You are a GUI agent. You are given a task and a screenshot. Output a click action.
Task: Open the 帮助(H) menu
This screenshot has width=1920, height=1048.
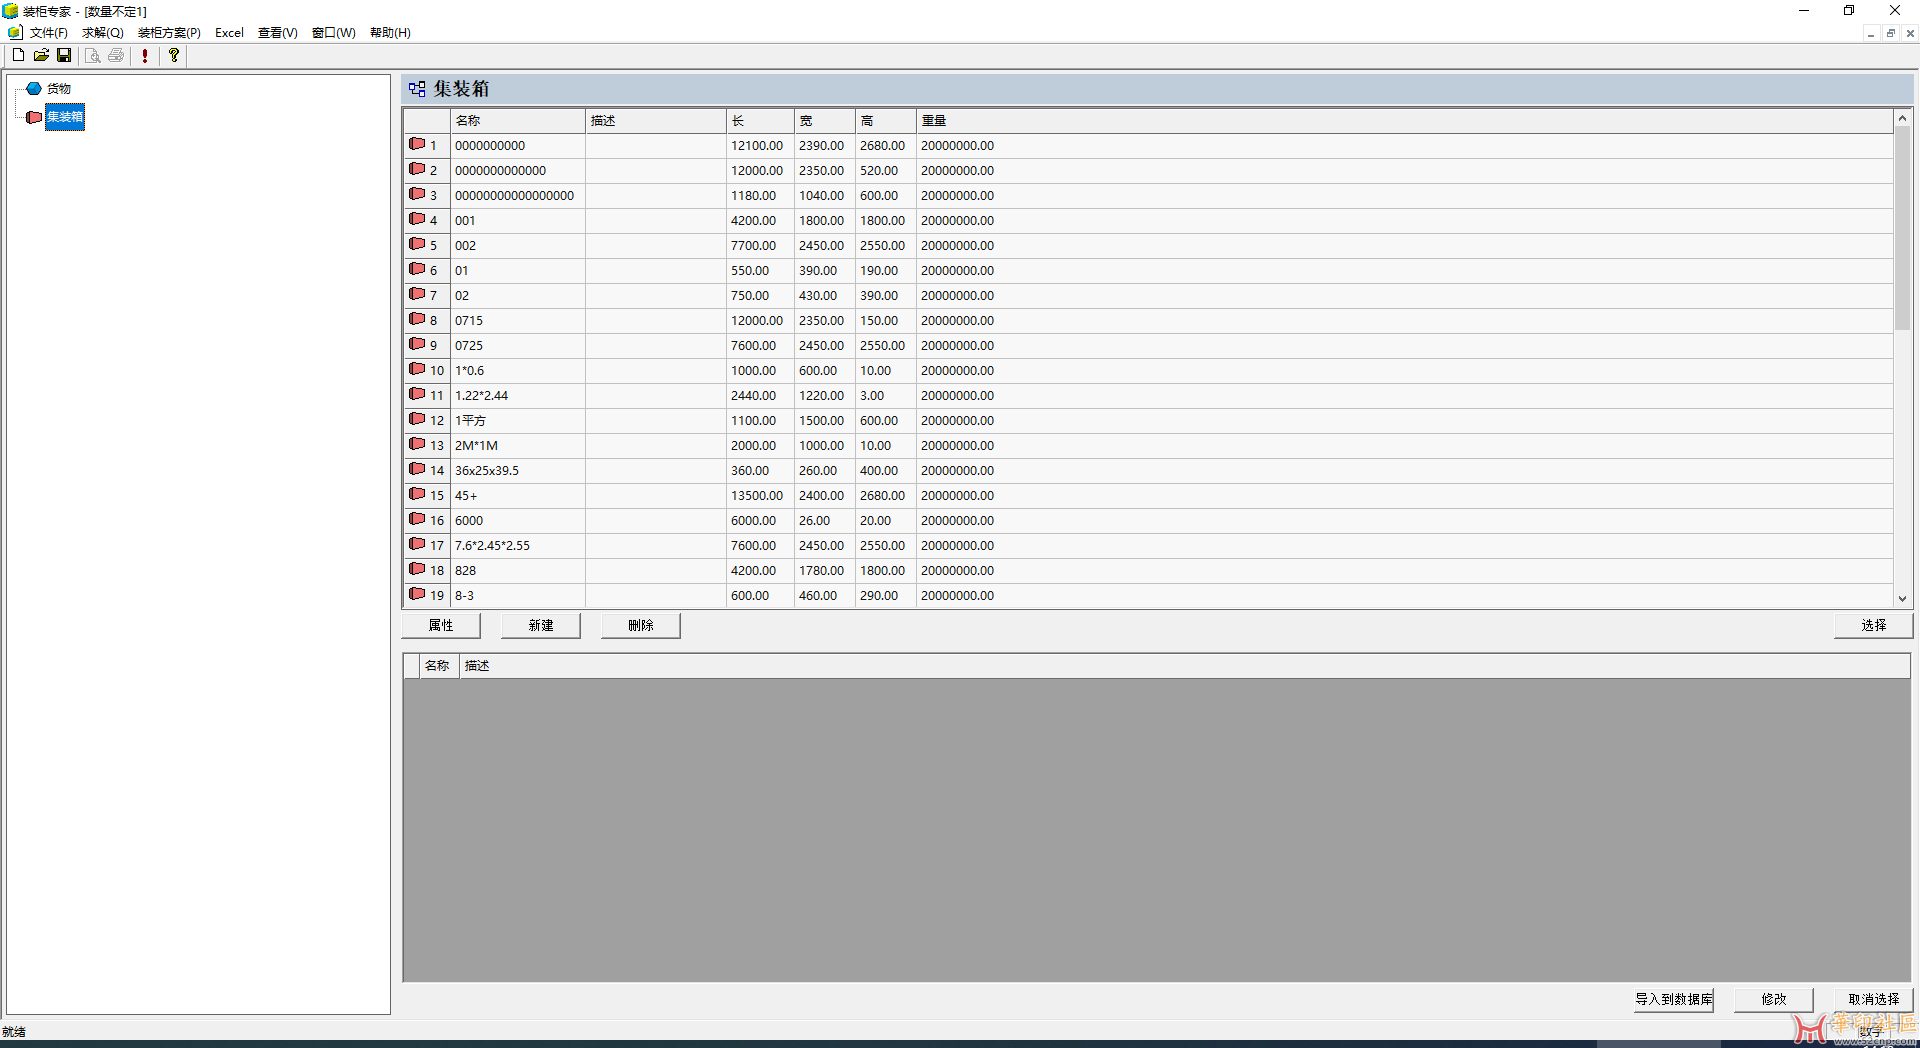(390, 33)
